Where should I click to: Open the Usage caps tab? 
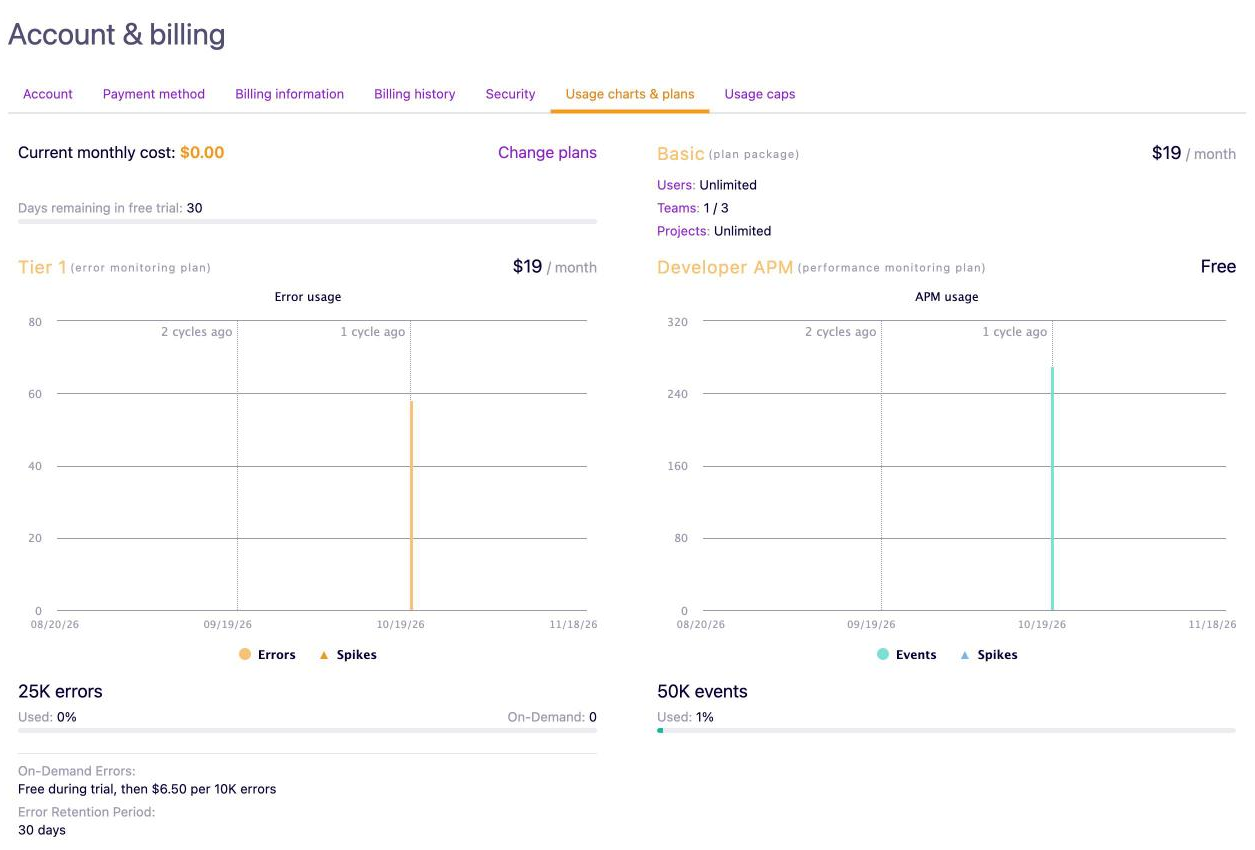coord(760,94)
